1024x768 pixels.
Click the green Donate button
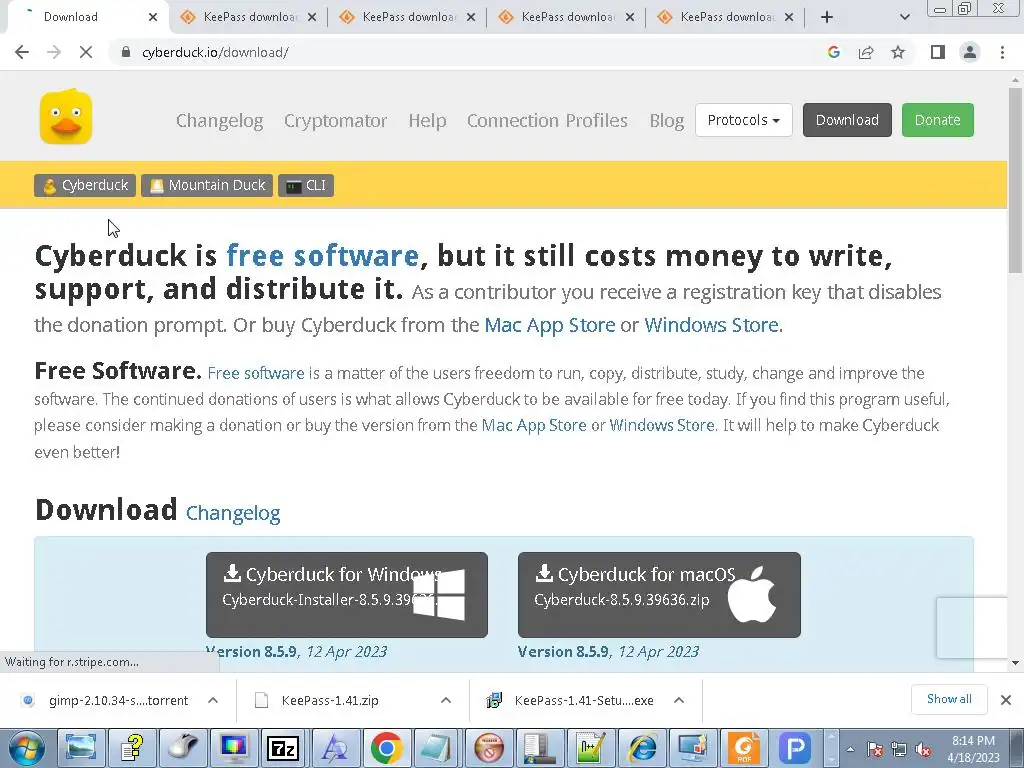point(938,120)
